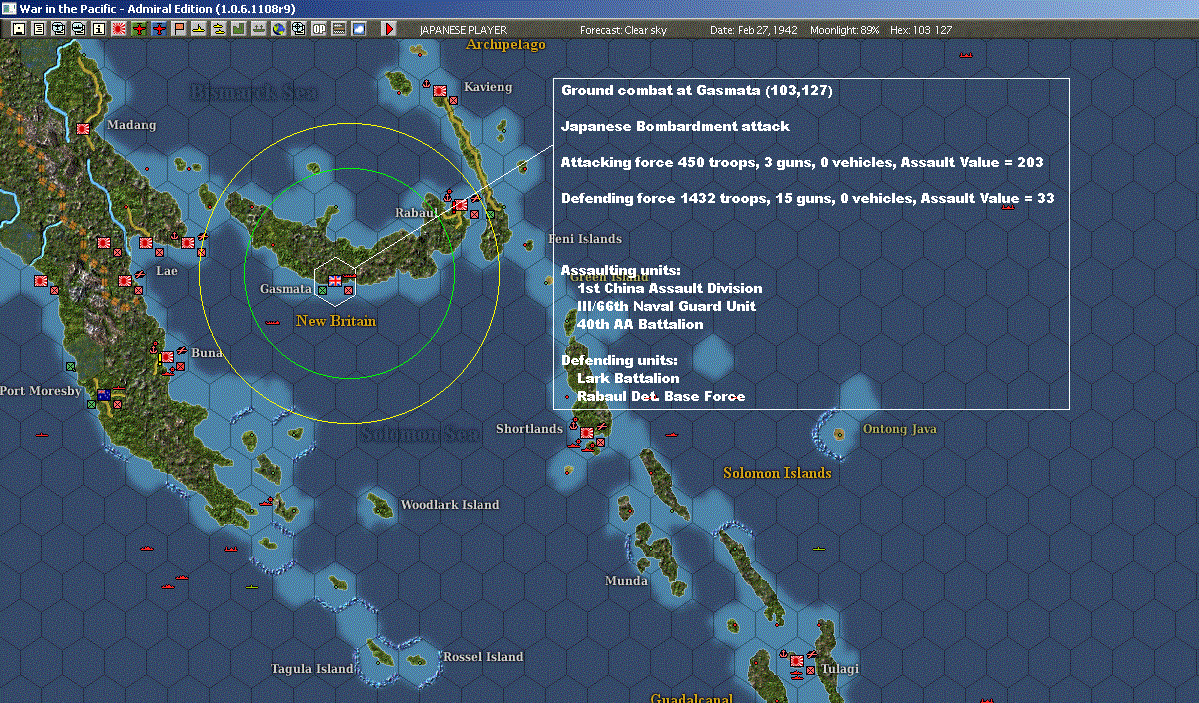This screenshot has width=1199, height=703.
Task: Select the Japanese base flag at Buna
Action: point(167,357)
